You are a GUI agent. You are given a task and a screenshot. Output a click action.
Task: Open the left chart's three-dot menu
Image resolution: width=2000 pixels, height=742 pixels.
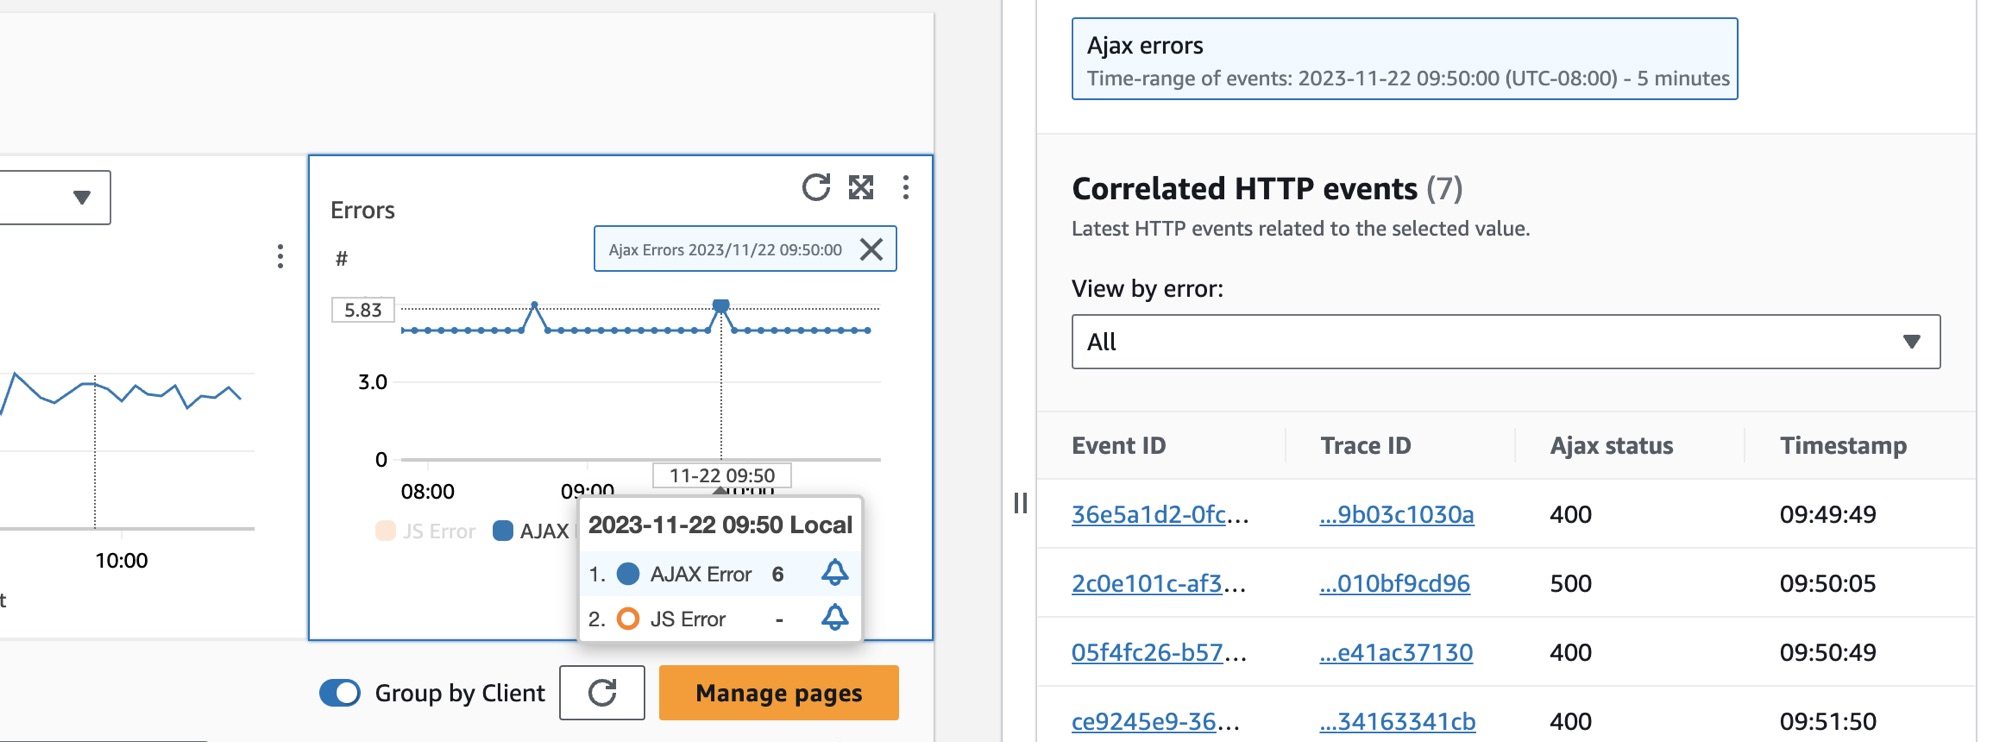[280, 257]
